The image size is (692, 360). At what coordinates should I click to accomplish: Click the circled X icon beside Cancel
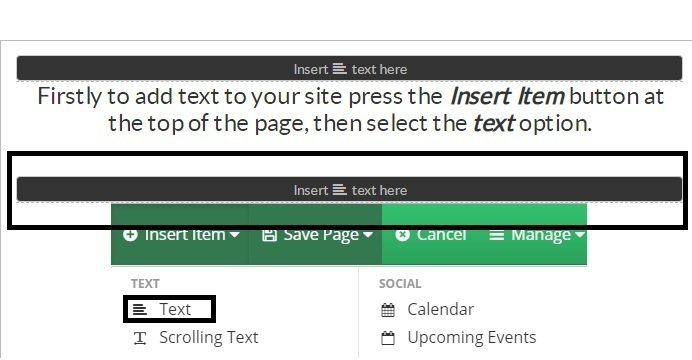(x=402, y=235)
